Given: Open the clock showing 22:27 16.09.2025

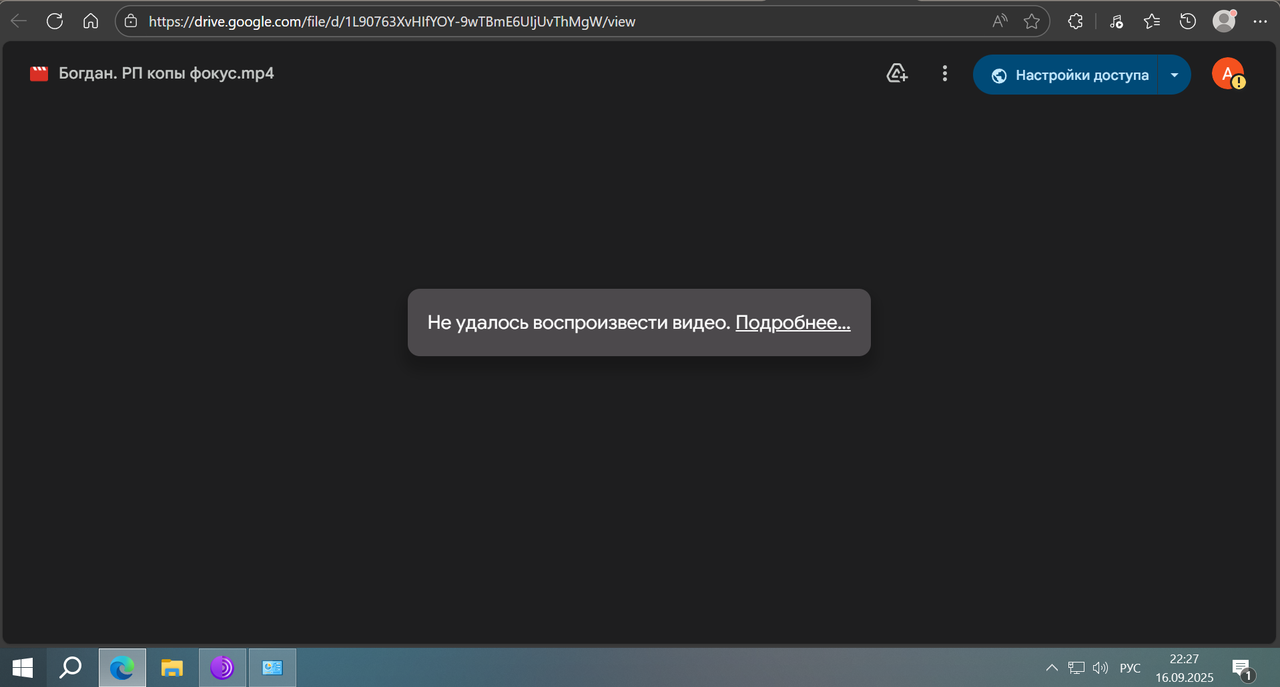Looking at the screenshot, I should [x=1184, y=667].
